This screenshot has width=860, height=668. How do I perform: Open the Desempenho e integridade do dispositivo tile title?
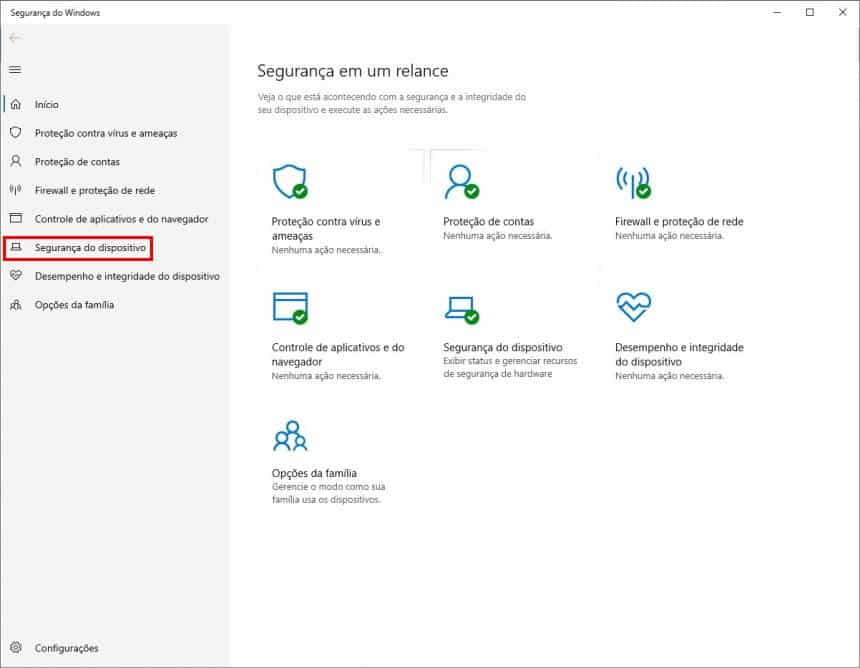679,354
